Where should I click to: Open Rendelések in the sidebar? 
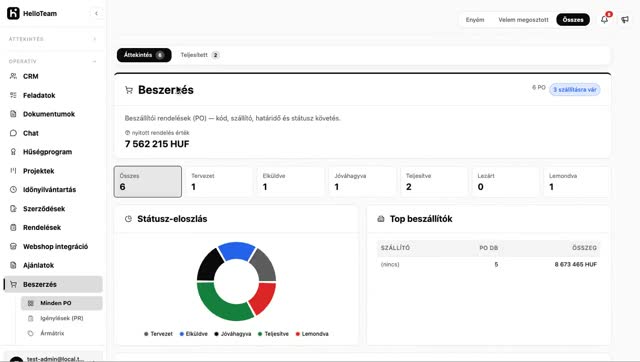tap(52, 227)
